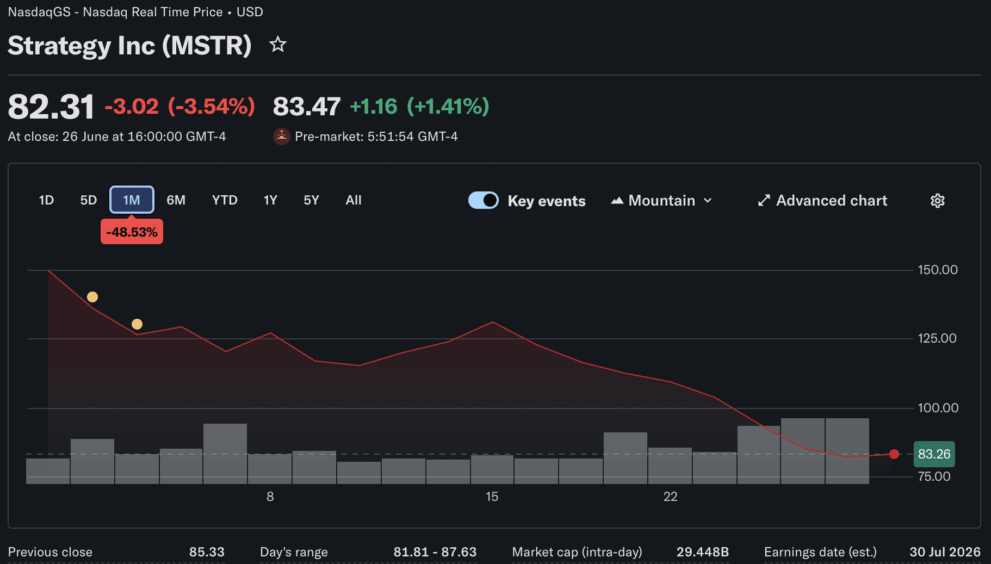Switch chart to YTD range
The height and width of the screenshot is (564, 991).
[x=224, y=200]
